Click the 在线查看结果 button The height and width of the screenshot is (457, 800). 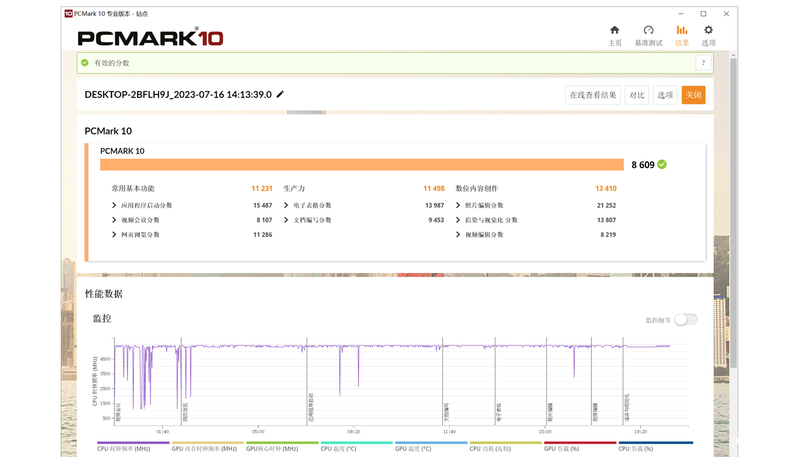click(593, 95)
